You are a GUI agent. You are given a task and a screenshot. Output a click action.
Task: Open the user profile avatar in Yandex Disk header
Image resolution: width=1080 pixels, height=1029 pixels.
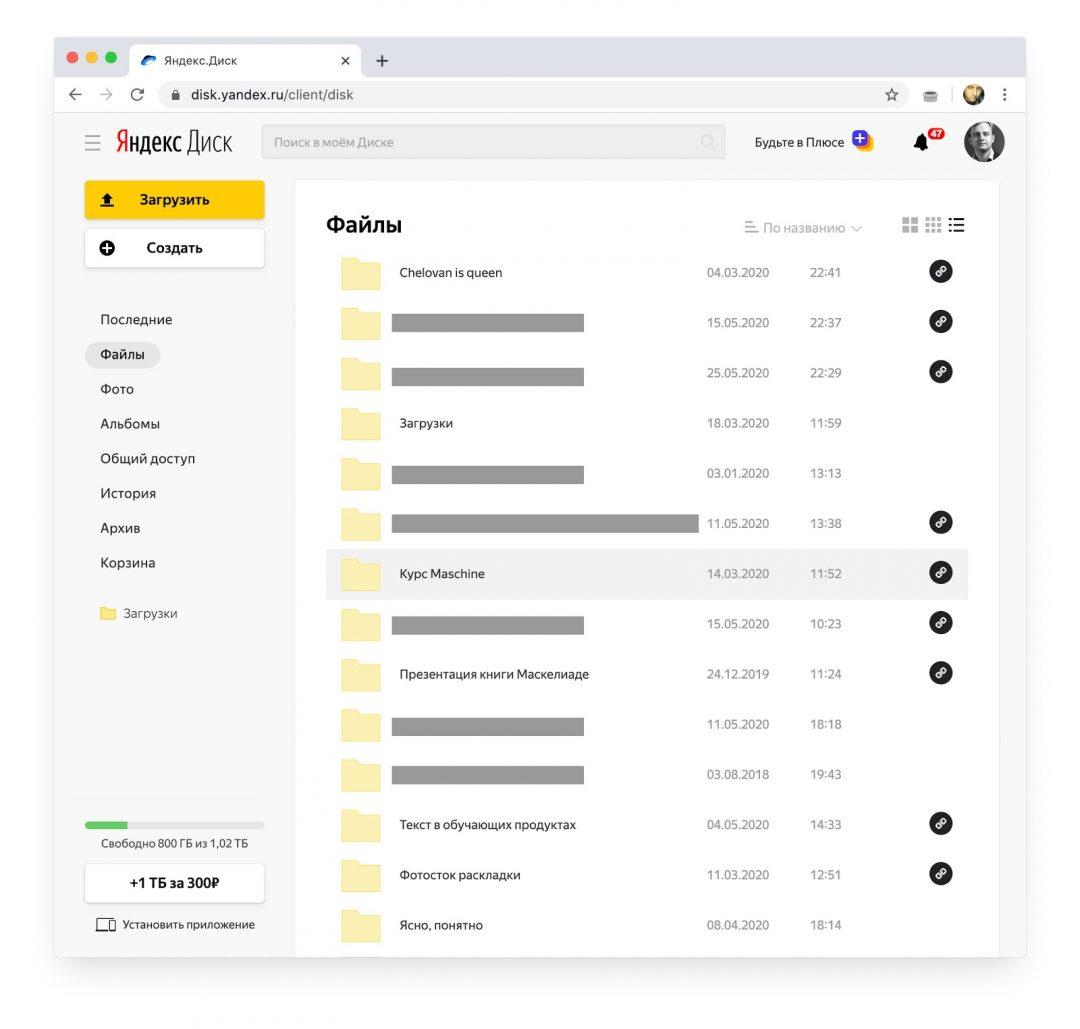984,142
